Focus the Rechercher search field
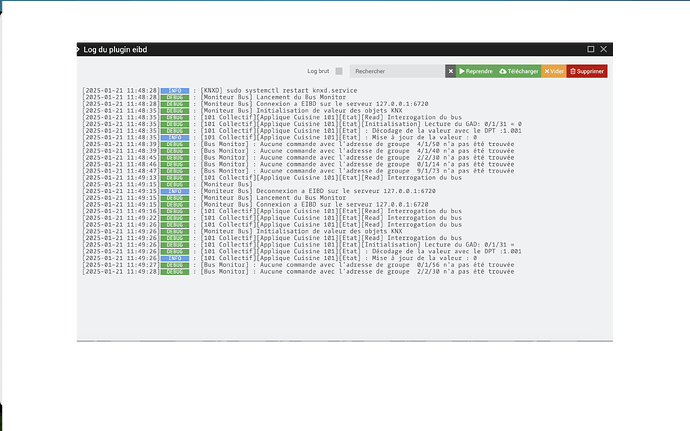 397,71
